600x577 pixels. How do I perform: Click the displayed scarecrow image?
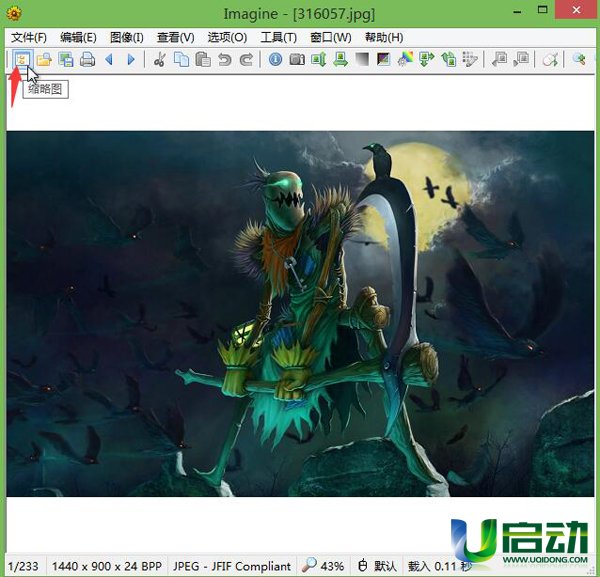coord(300,314)
